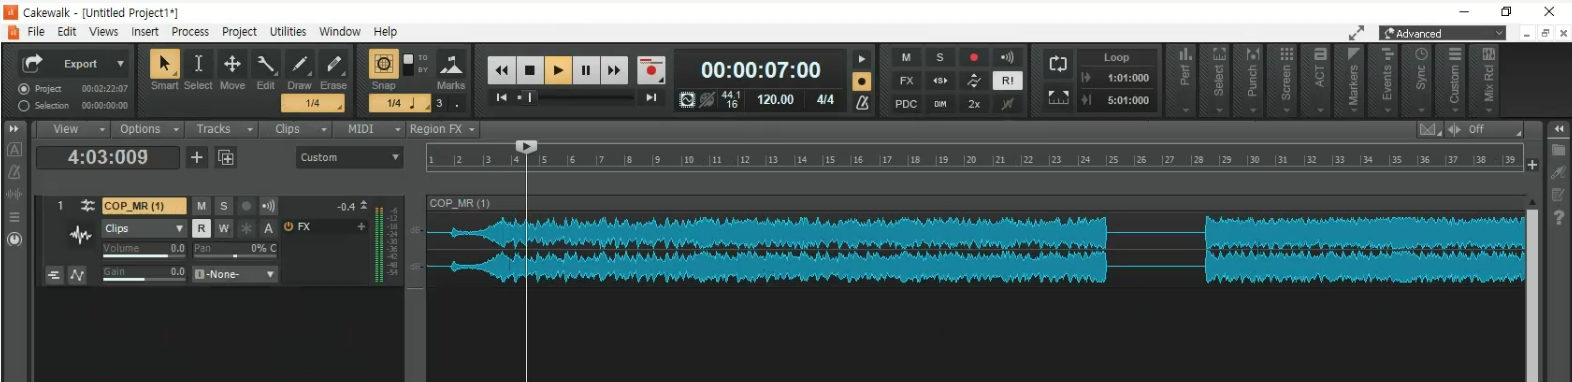Open the Marks landmark settings

click(x=451, y=65)
